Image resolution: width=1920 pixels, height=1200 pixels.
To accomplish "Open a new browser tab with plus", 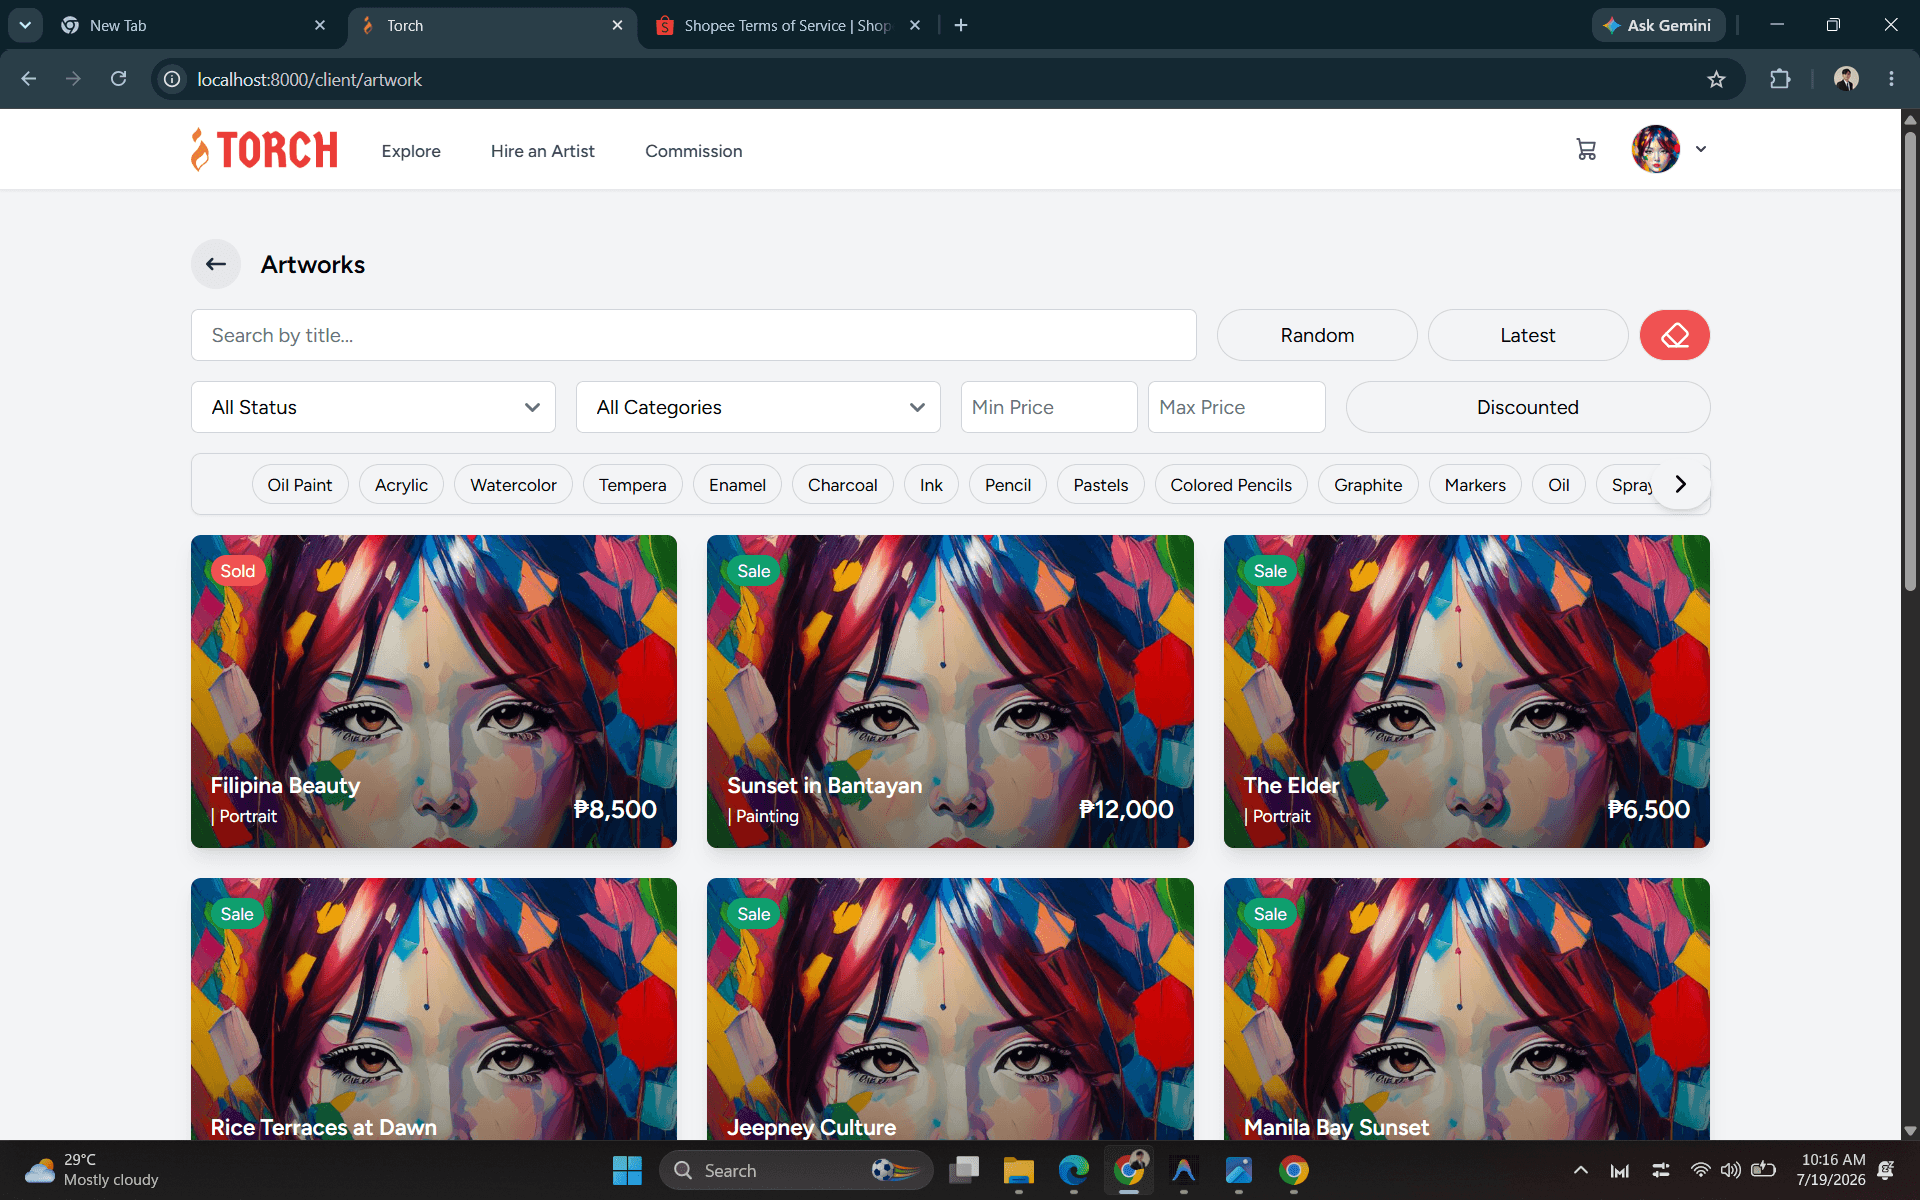I will pos(961,25).
